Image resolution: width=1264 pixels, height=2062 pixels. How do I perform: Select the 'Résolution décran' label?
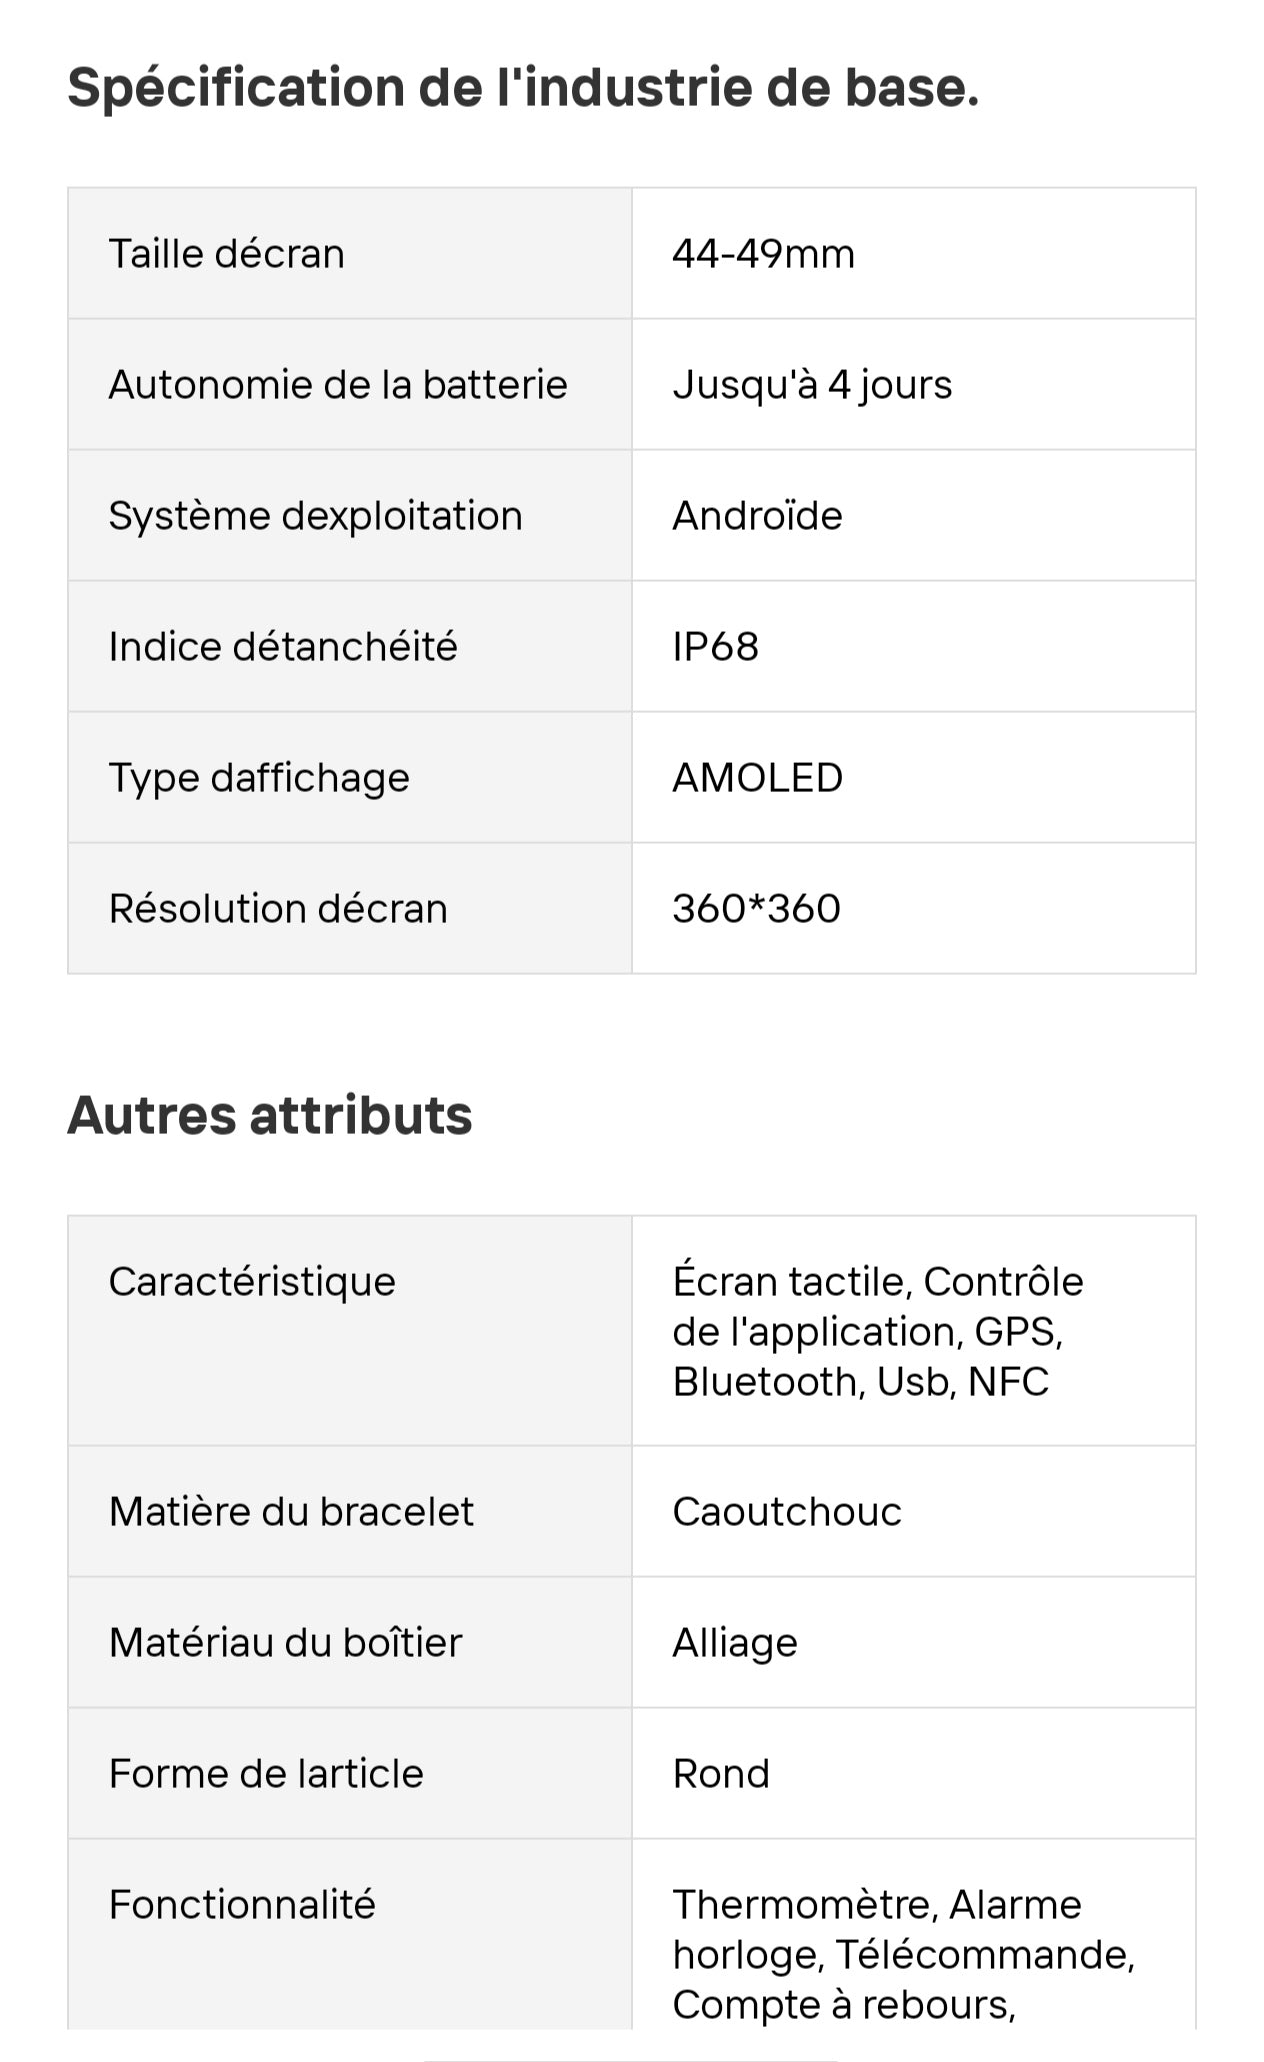coord(278,909)
